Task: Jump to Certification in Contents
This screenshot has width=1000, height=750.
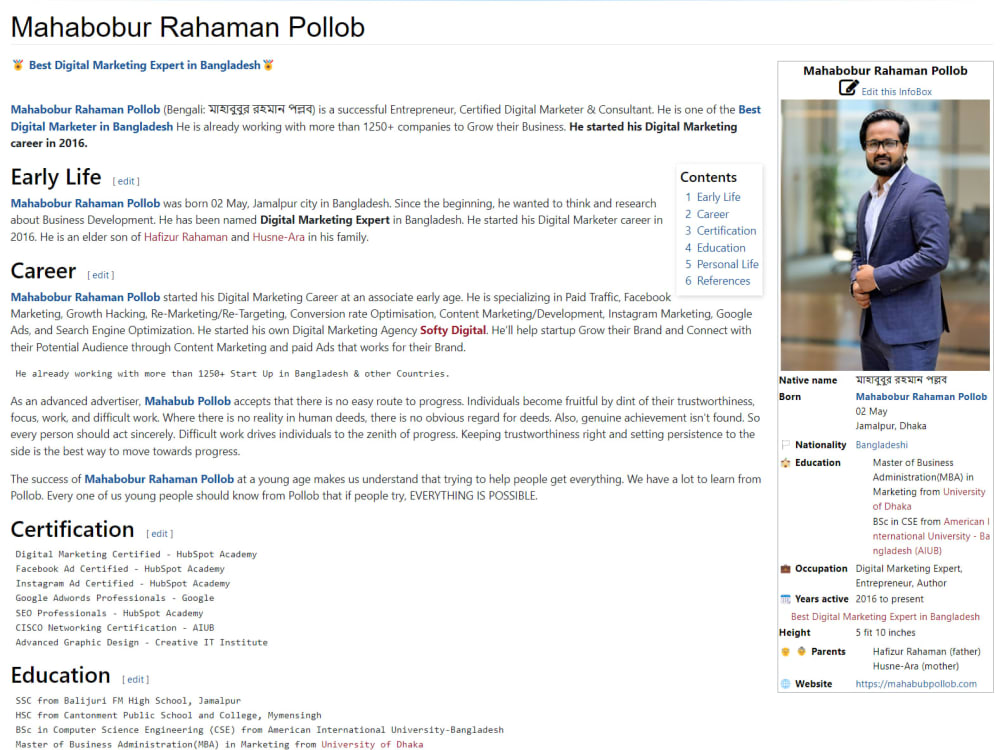Action: (726, 231)
